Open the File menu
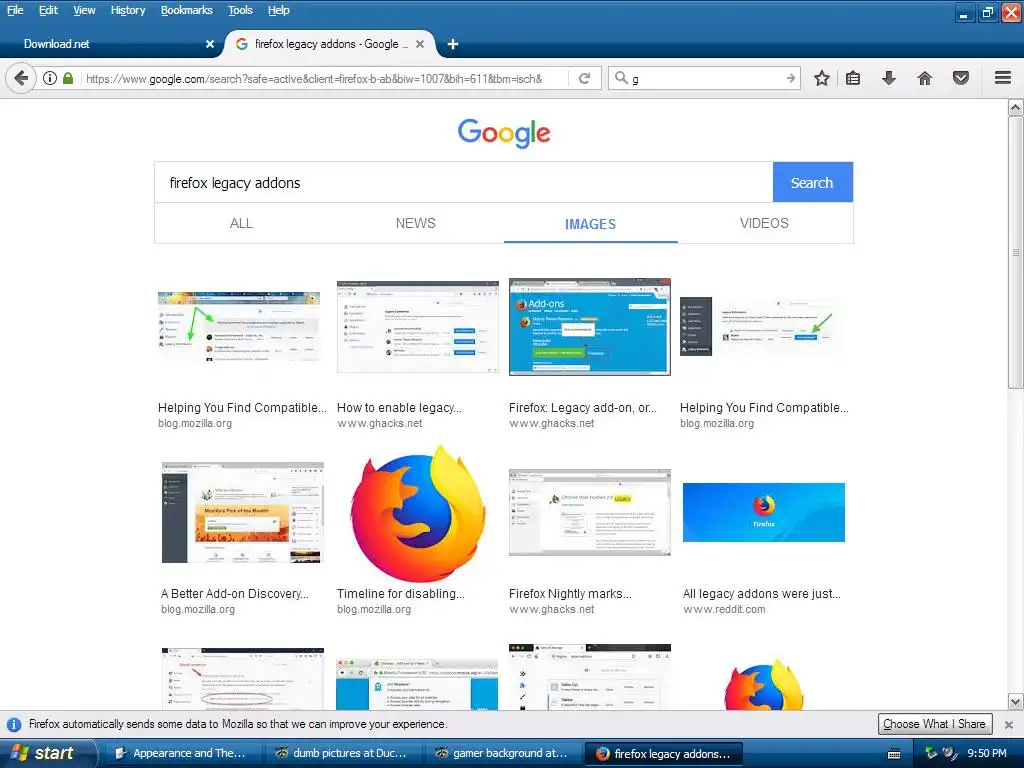The width and height of the screenshot is (1024, 768). click(x=15, y=10)
